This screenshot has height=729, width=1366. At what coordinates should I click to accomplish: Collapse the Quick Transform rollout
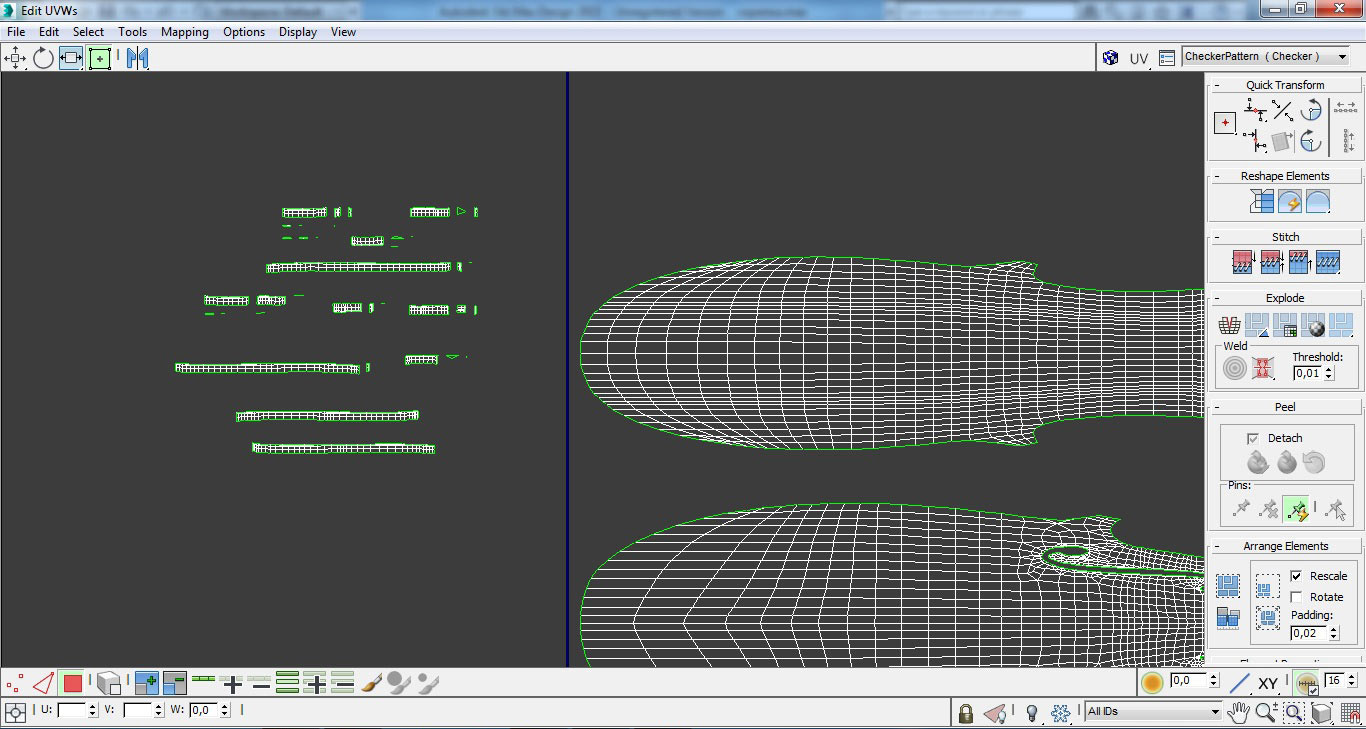click(x=1217, y=85)
